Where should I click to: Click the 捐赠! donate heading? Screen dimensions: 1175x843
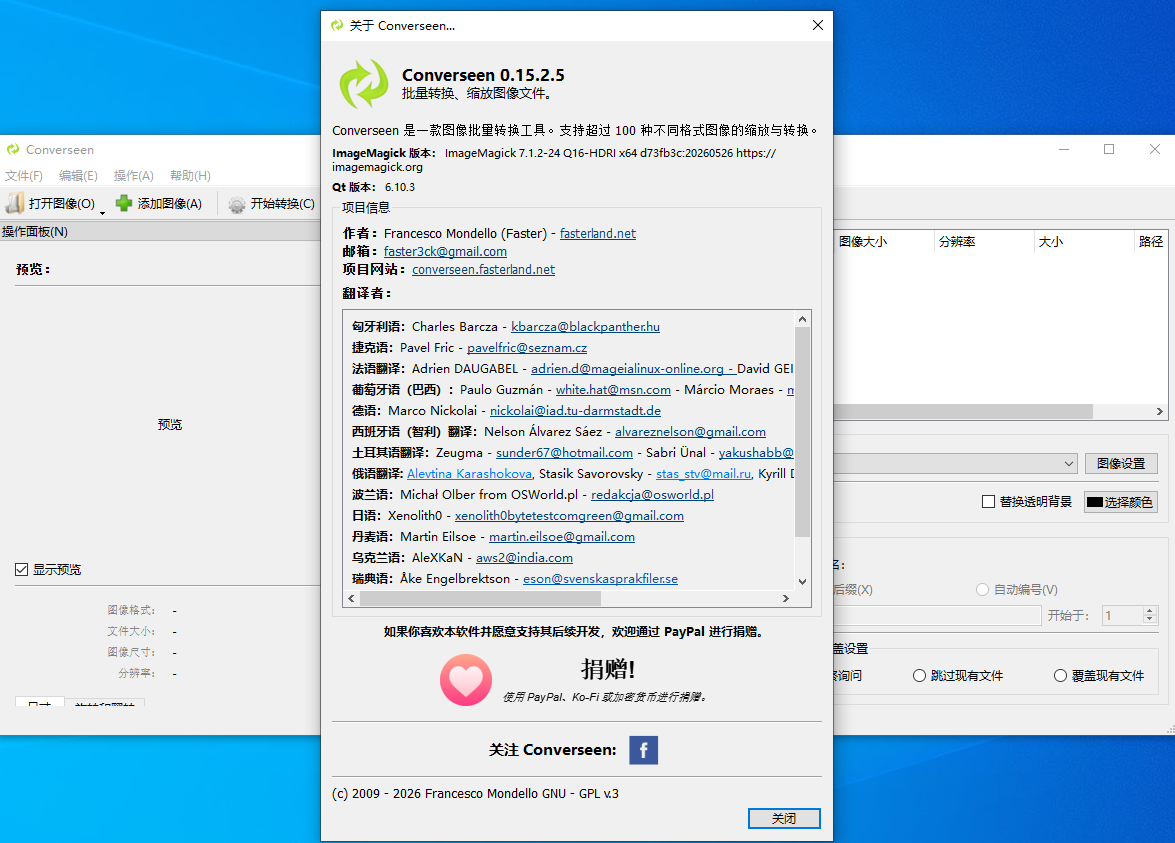point(608,669)
